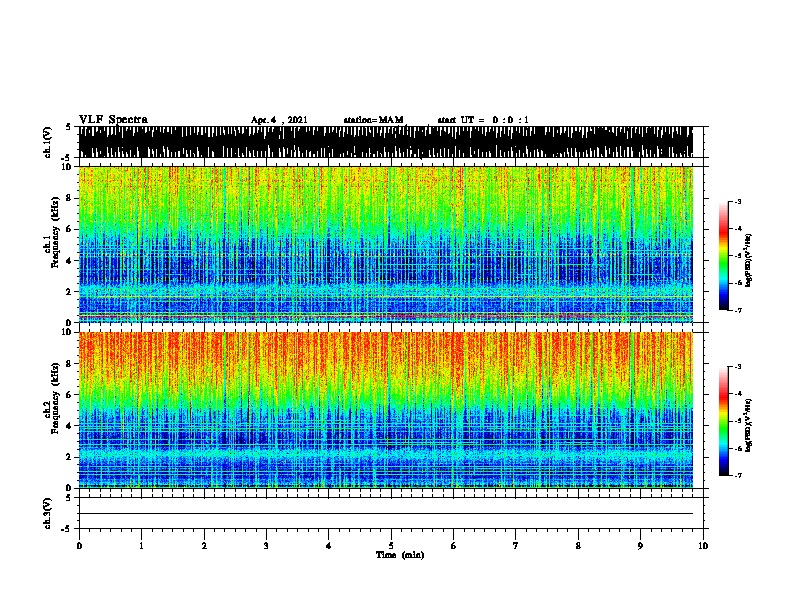Click the date "Apr. 4, 2021" in header

279,120
